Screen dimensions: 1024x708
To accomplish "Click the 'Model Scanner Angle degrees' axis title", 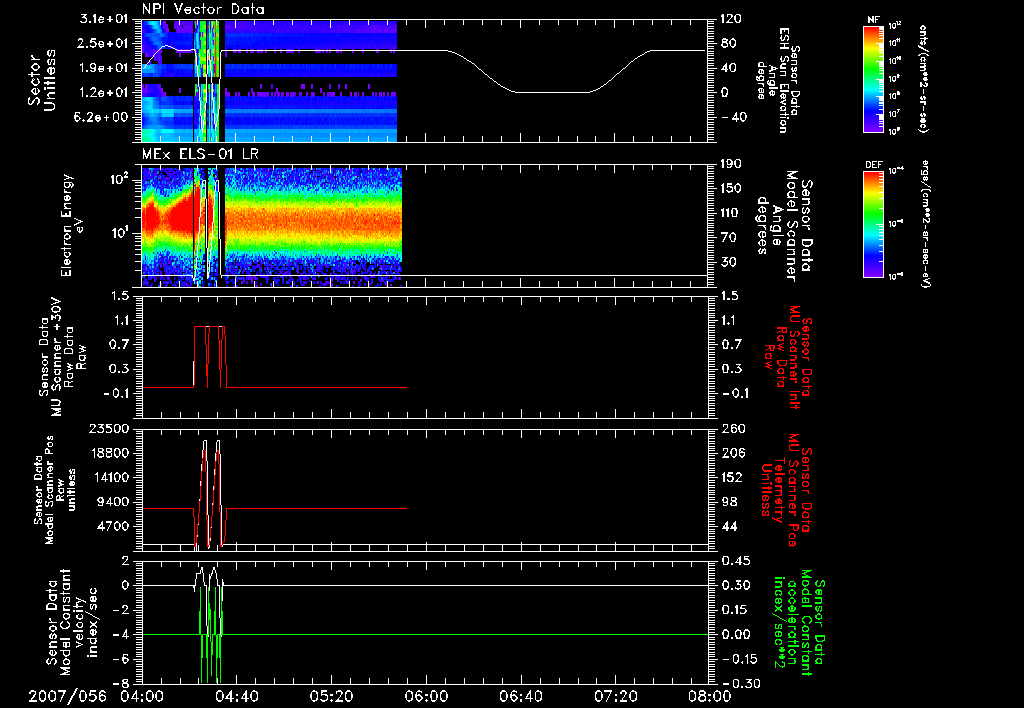I will point(784,226).
